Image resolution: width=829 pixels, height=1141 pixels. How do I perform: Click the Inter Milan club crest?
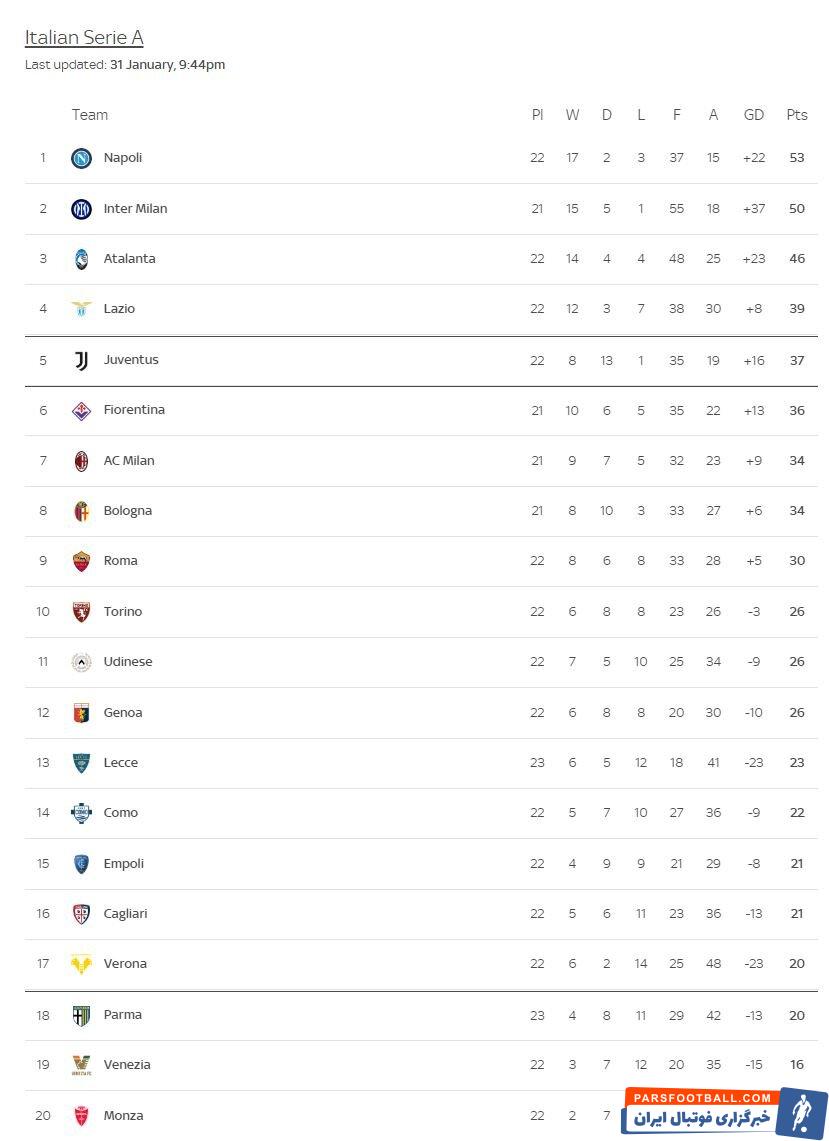[81, 209]
